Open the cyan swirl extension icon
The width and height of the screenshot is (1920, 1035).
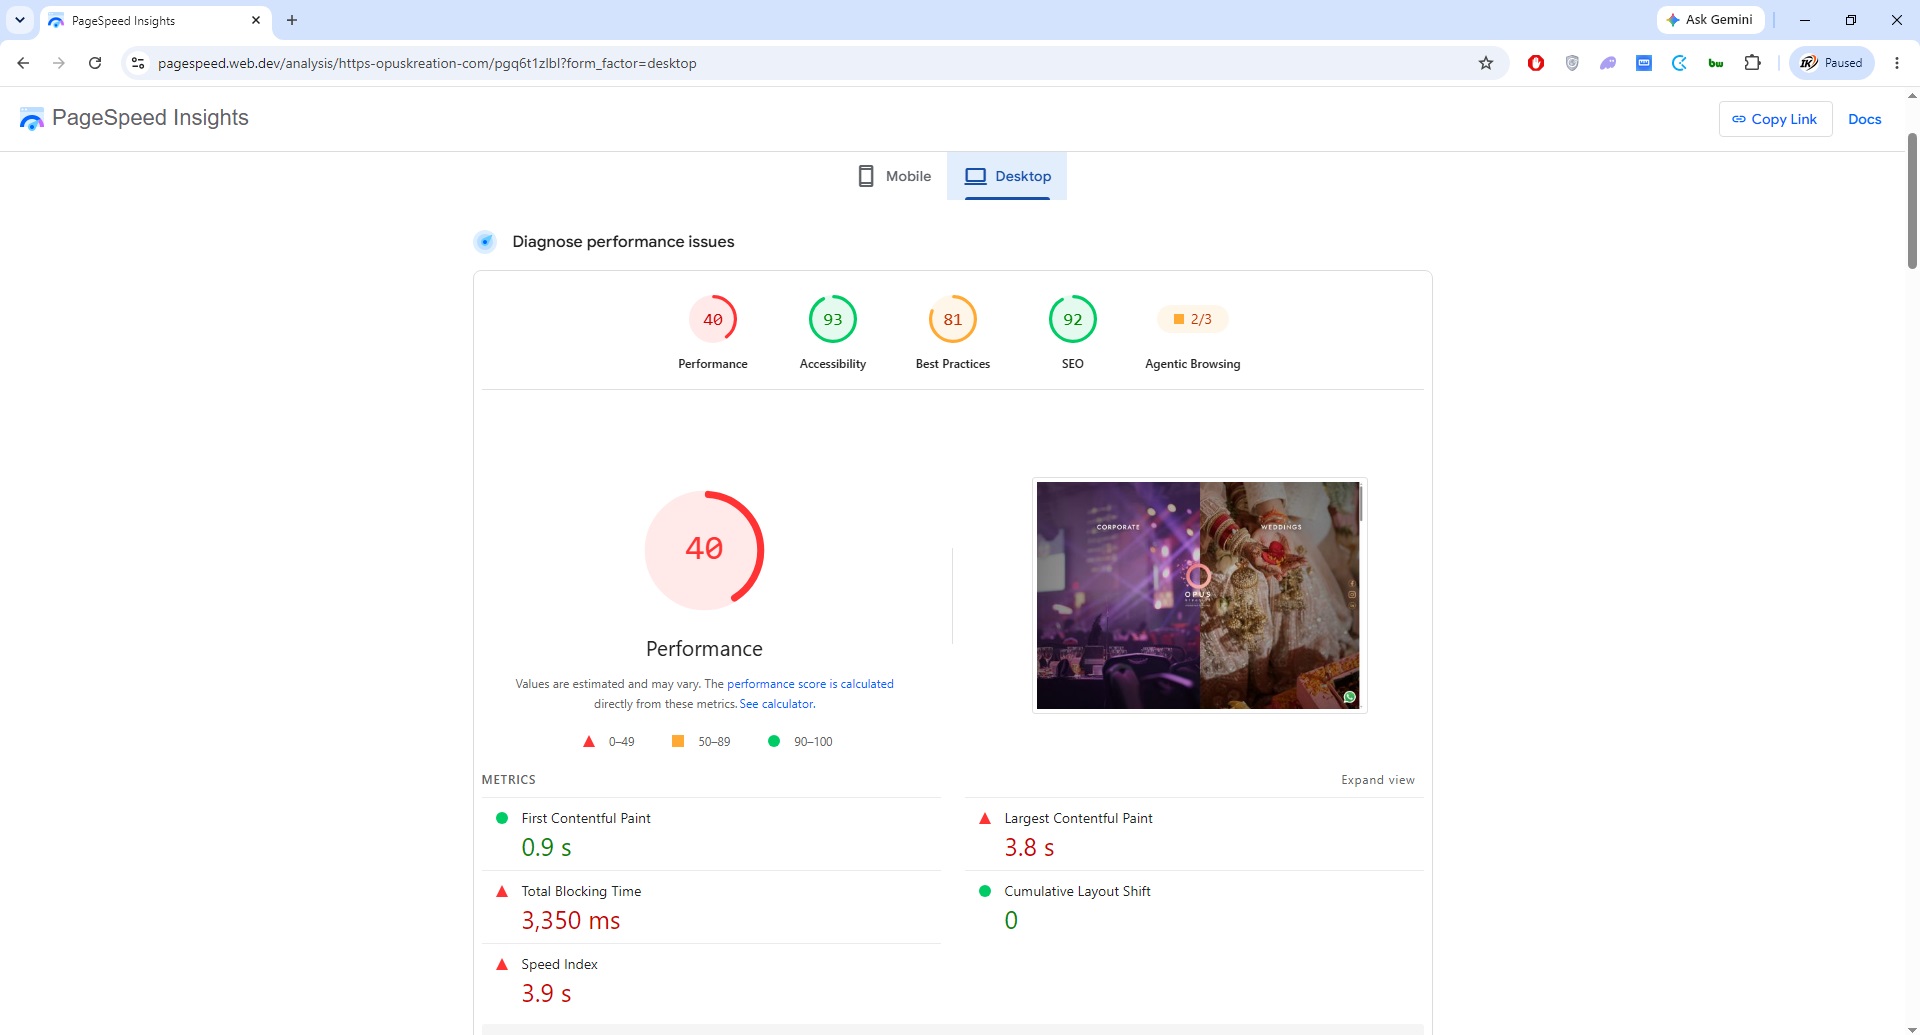click(1680, 63)
